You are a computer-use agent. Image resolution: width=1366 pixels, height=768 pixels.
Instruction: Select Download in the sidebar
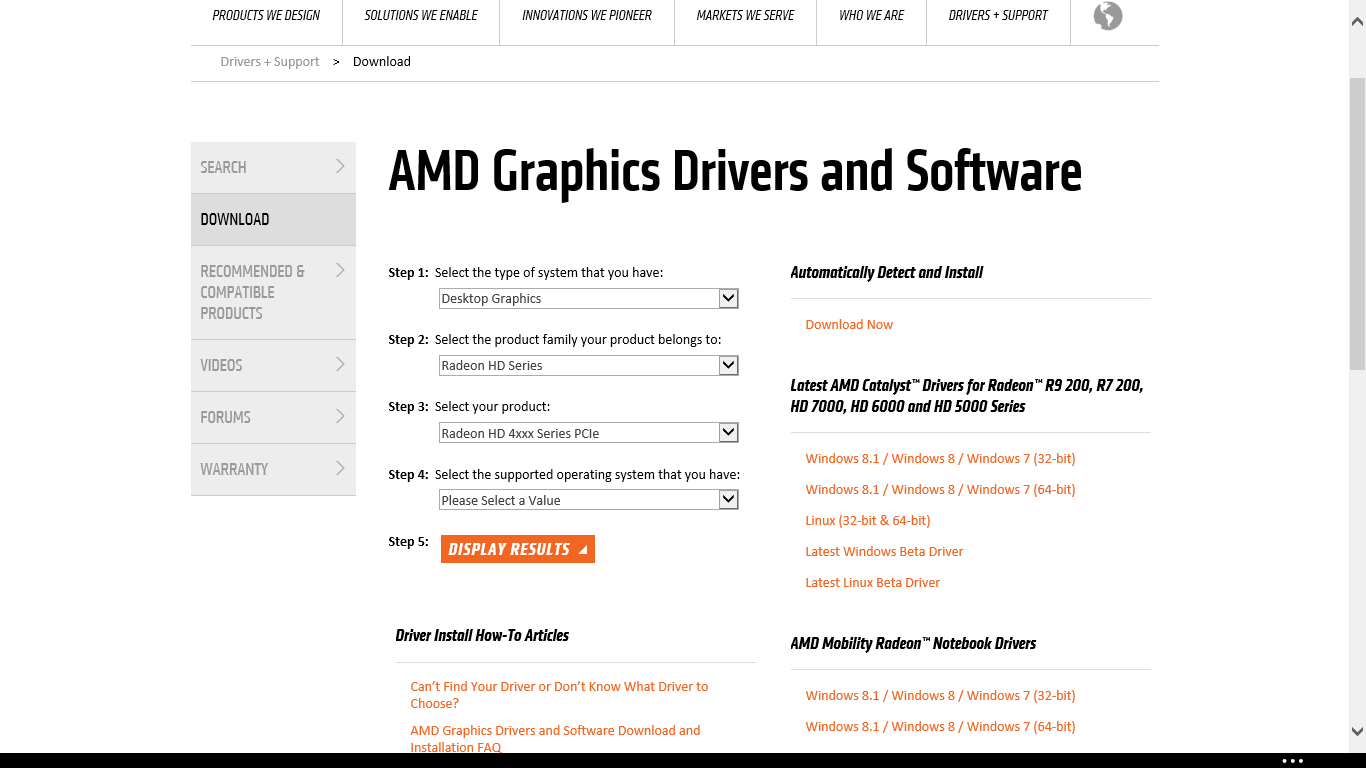click(273, 219)
